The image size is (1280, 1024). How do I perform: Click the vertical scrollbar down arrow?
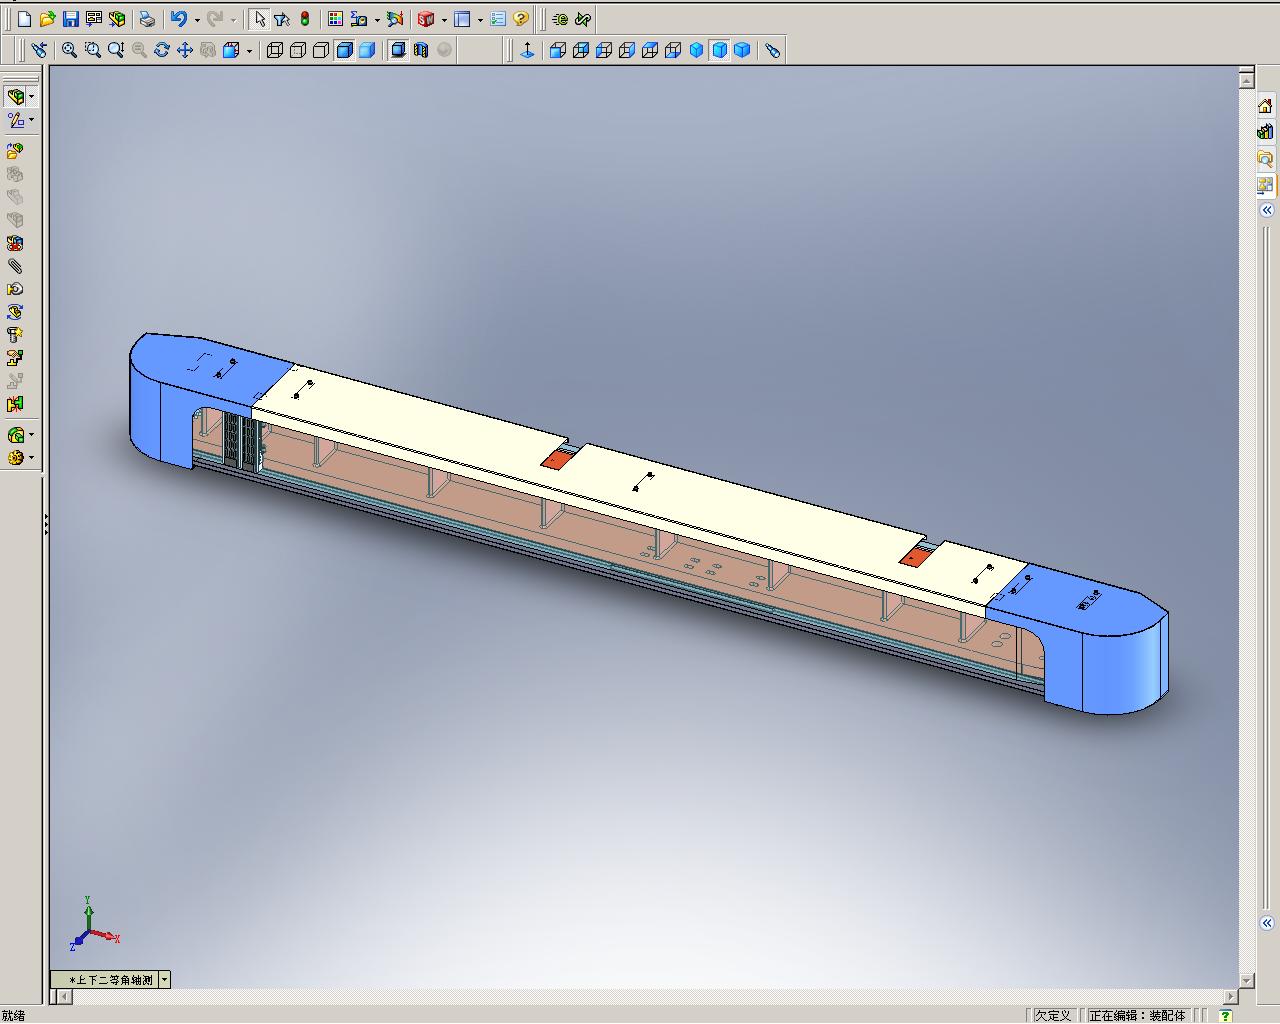[x=1247, y=981]
